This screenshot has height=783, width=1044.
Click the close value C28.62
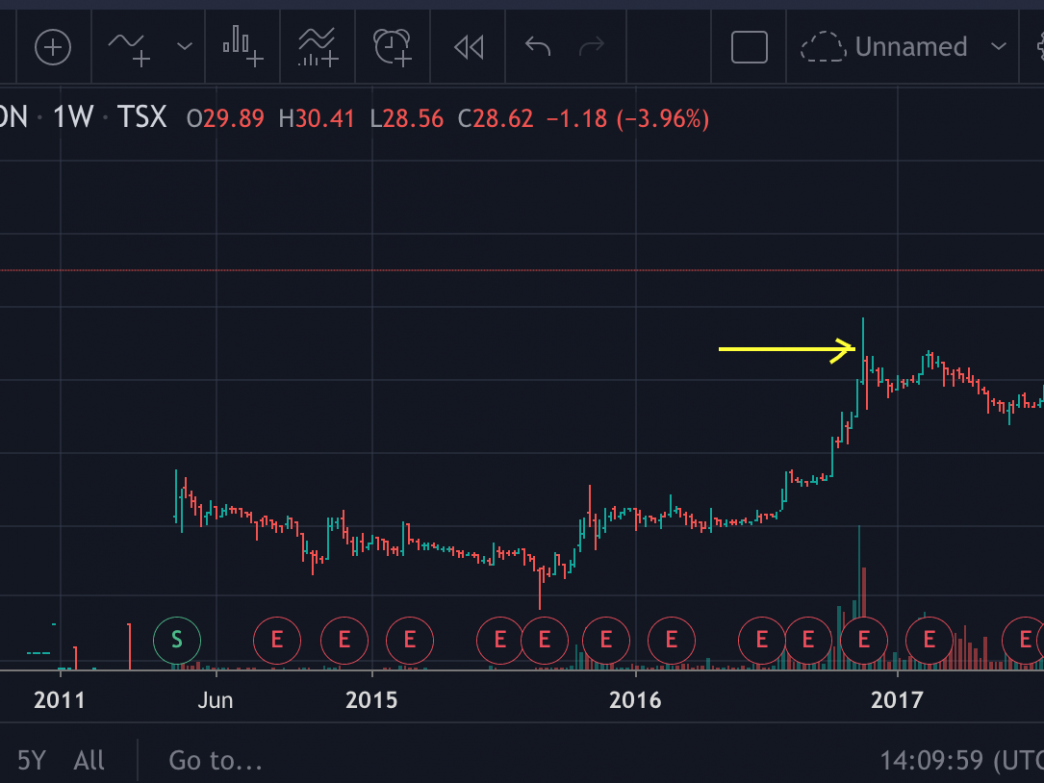(495, 119)
